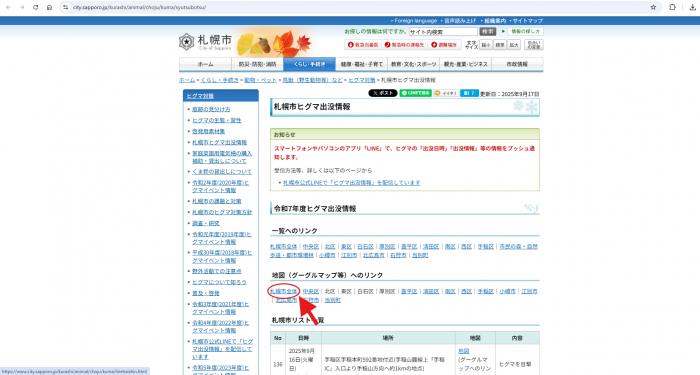Viewport: 700px width, 375px height.
Task: Open 地図 link in table row 136
Action: pyautogui.click(x=463, y=351)
